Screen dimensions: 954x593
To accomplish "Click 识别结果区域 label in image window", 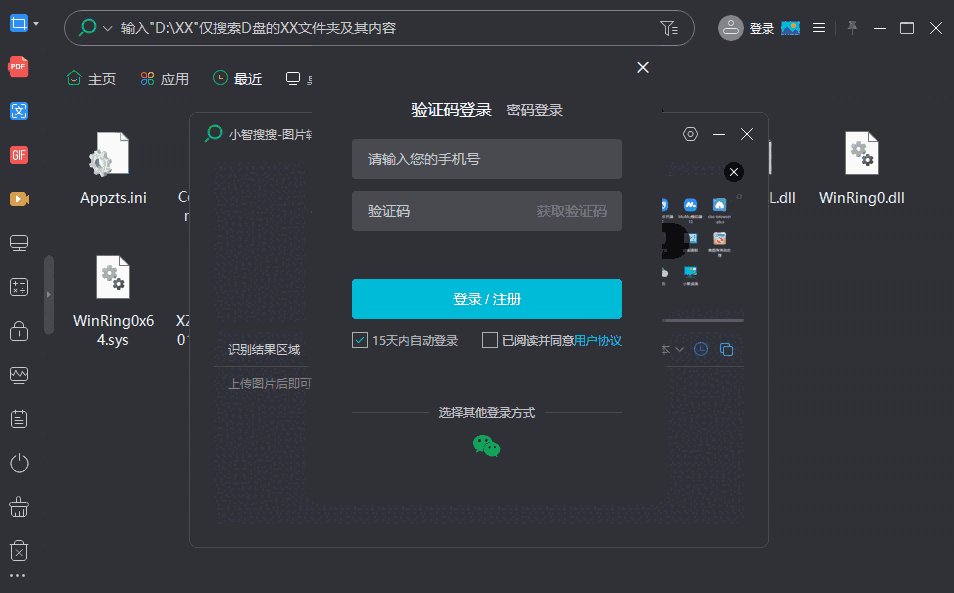I will click(263, 350).
